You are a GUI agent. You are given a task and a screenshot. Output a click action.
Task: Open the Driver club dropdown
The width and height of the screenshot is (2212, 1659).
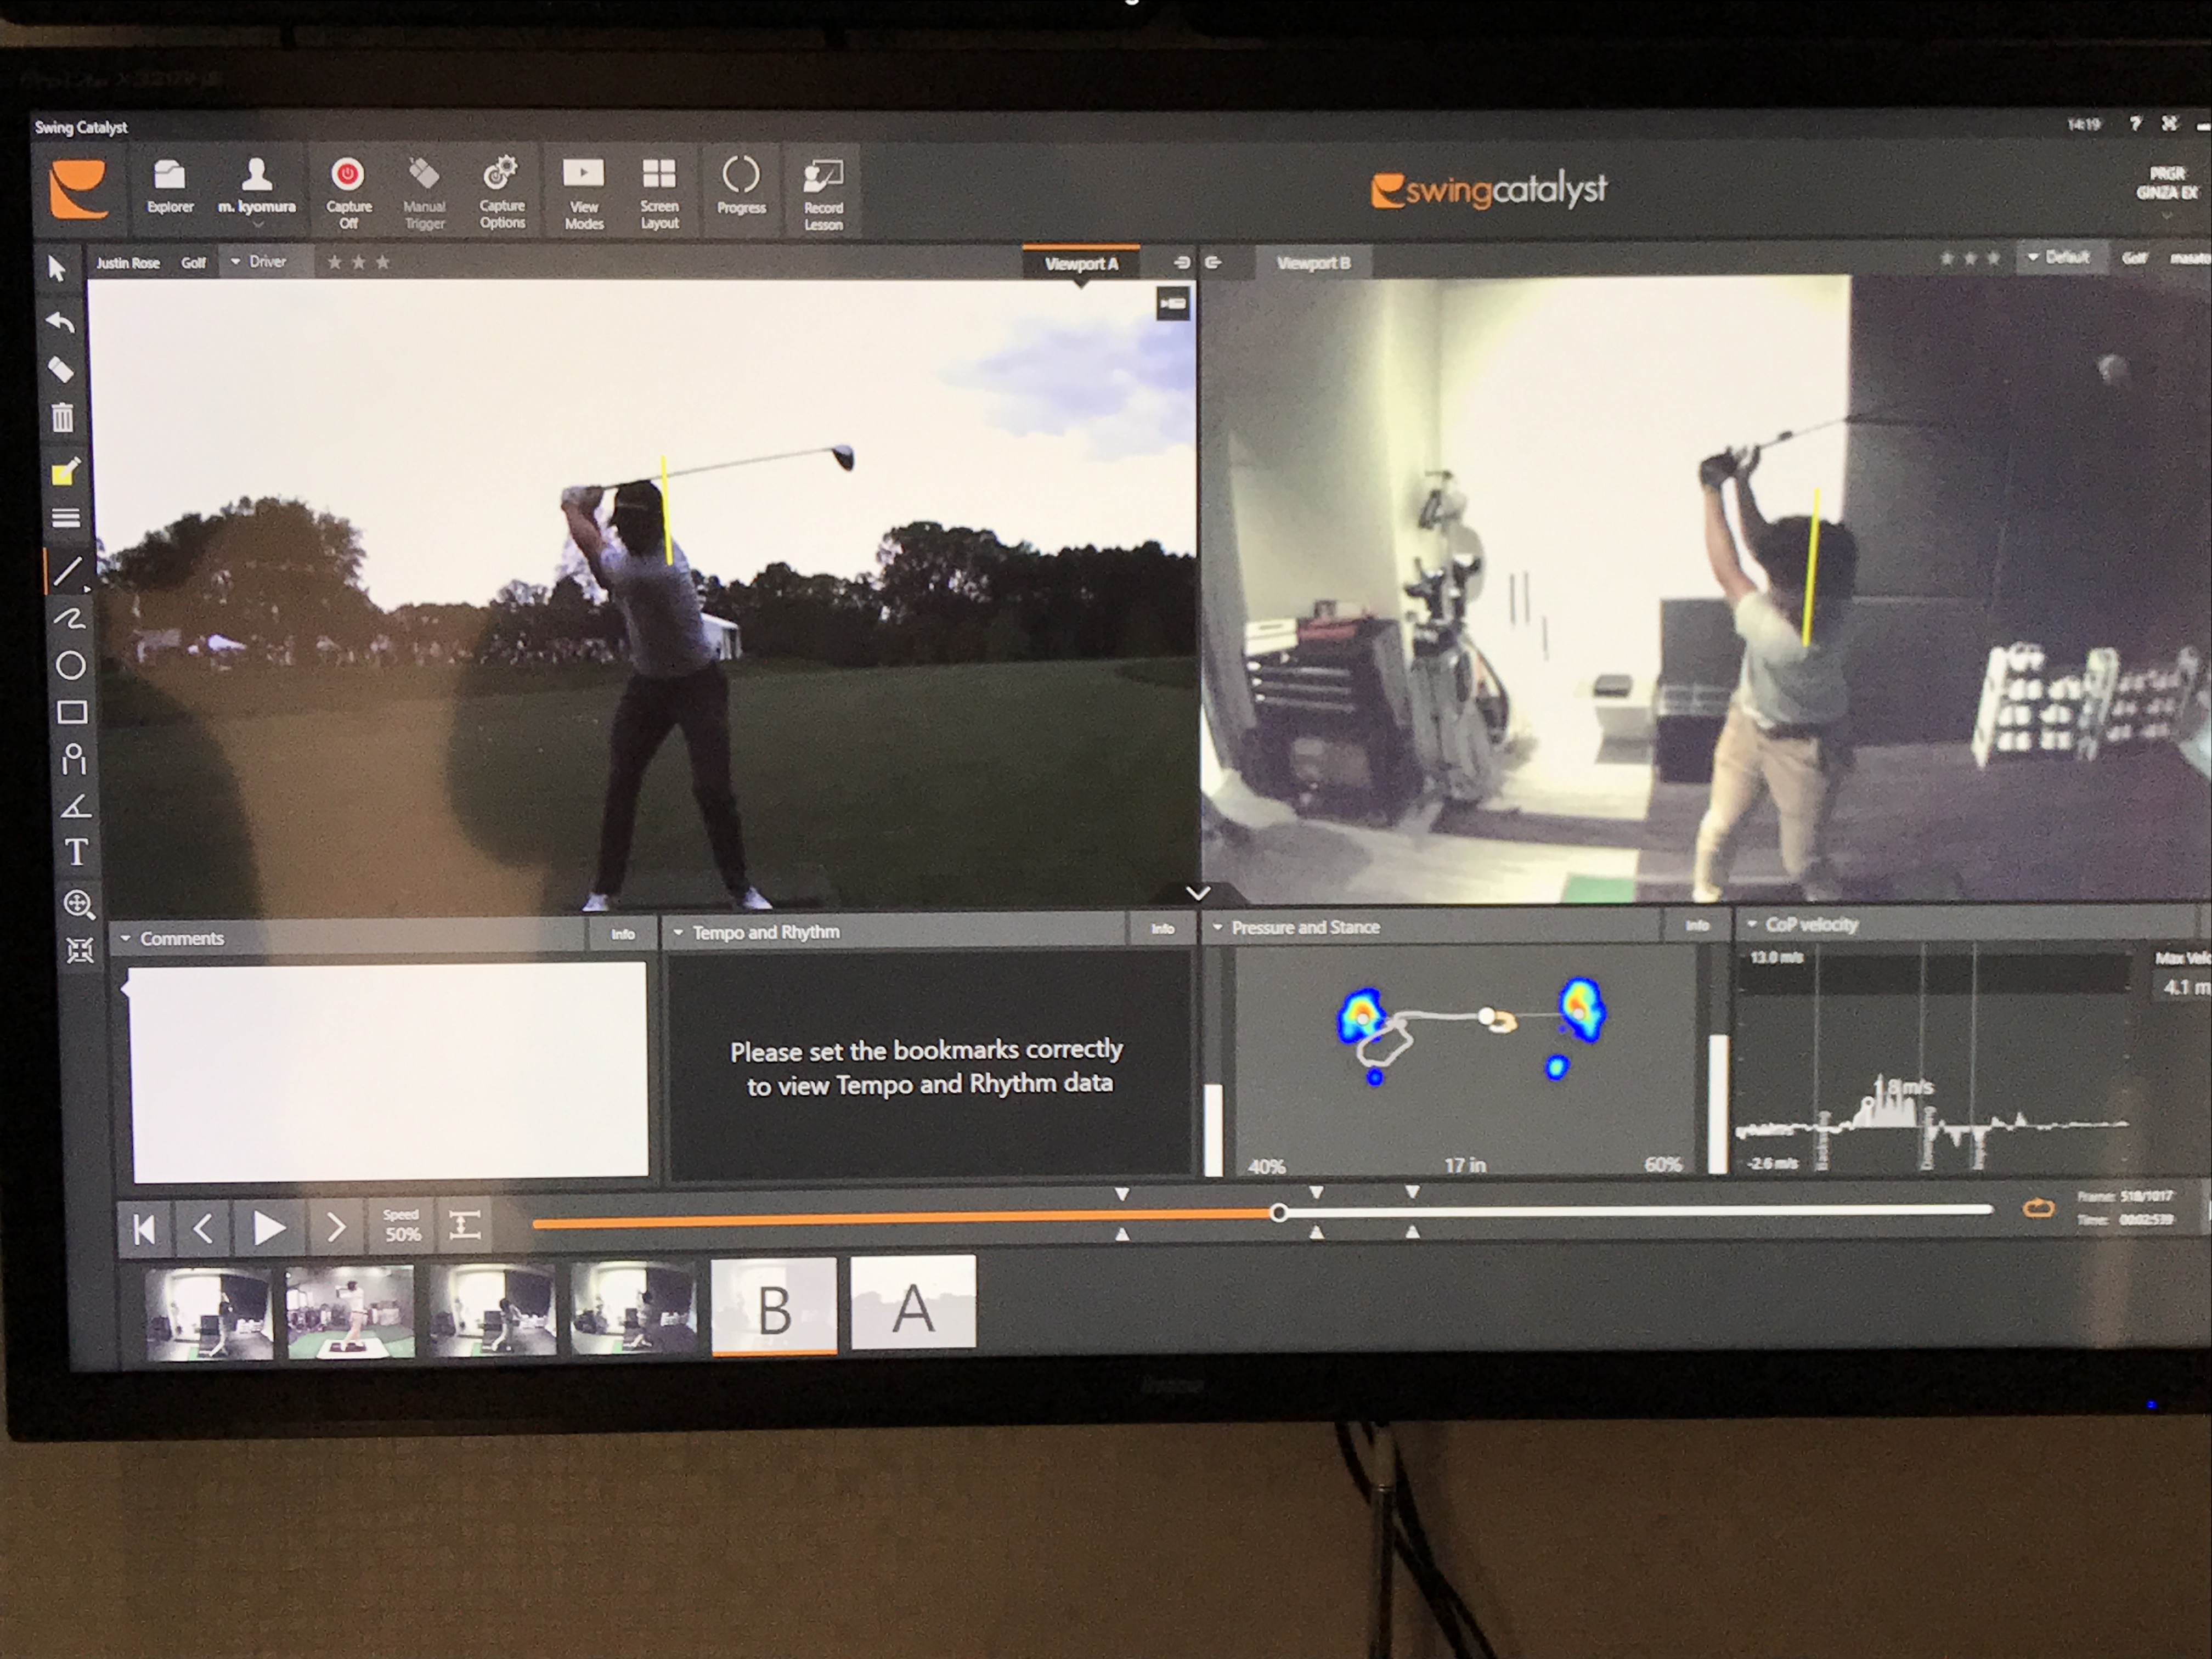pyautogui.click(x=258, y=262)
